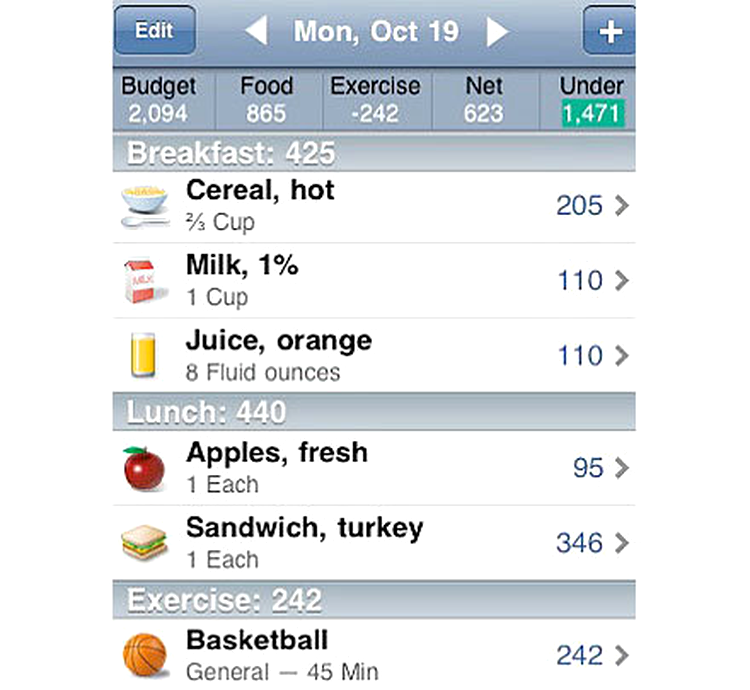Screen dimensions: 750x690
Task: Tap the green Under 1,471 indicator
Action: [592, 113]
